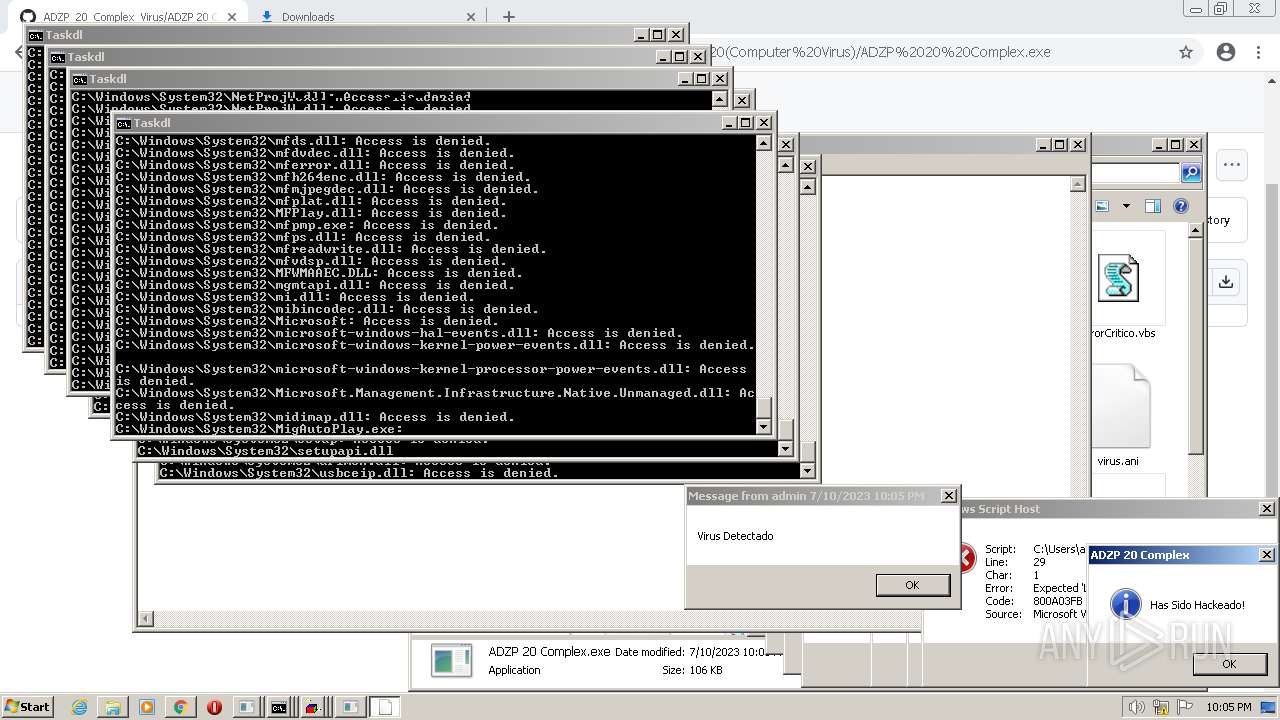
Task: Click the network icon in system tray
Action: 1161,707
